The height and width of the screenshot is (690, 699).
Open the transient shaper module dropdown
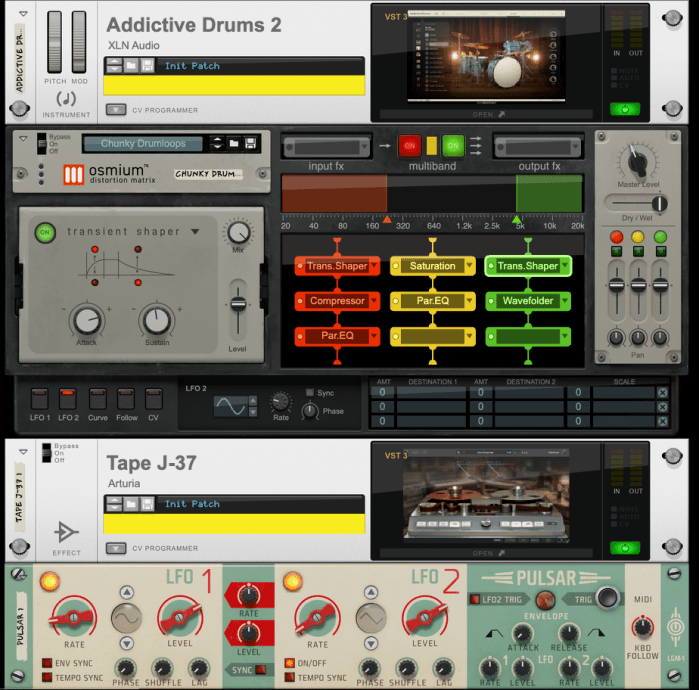pyautogui.click(x=195, y=232)
